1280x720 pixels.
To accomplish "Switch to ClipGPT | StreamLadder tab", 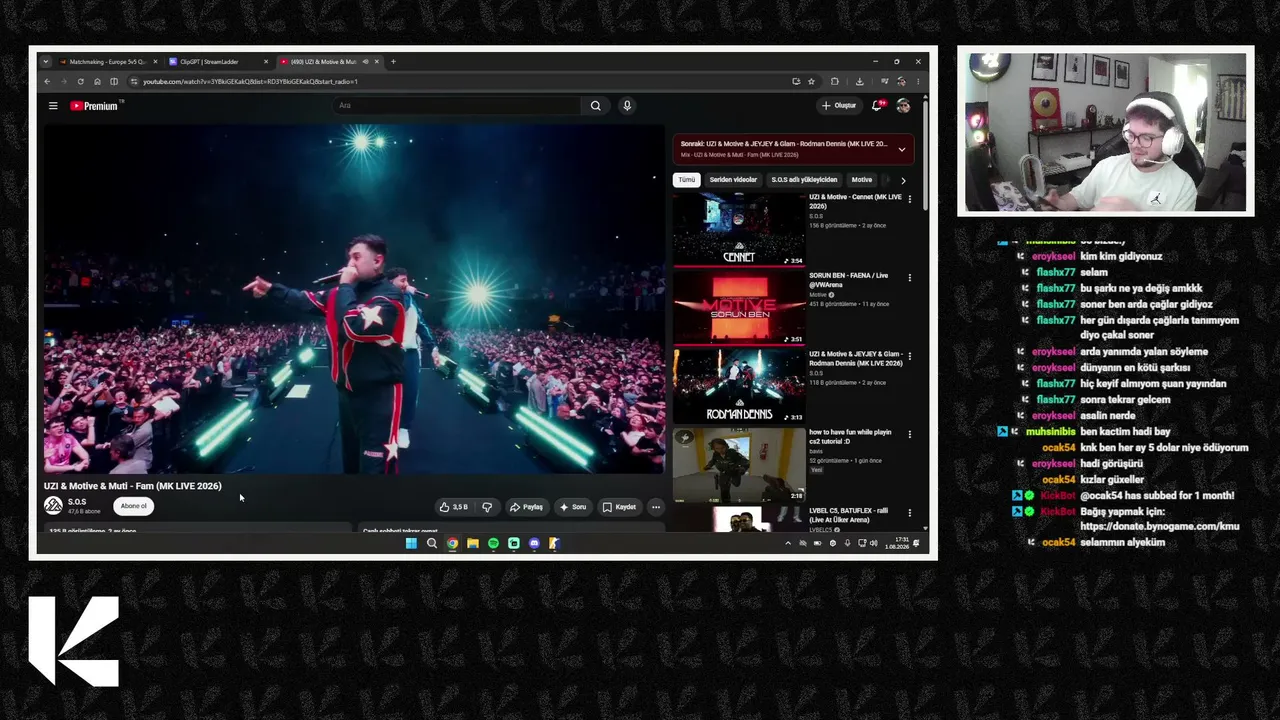I will (x=218, y=62).
